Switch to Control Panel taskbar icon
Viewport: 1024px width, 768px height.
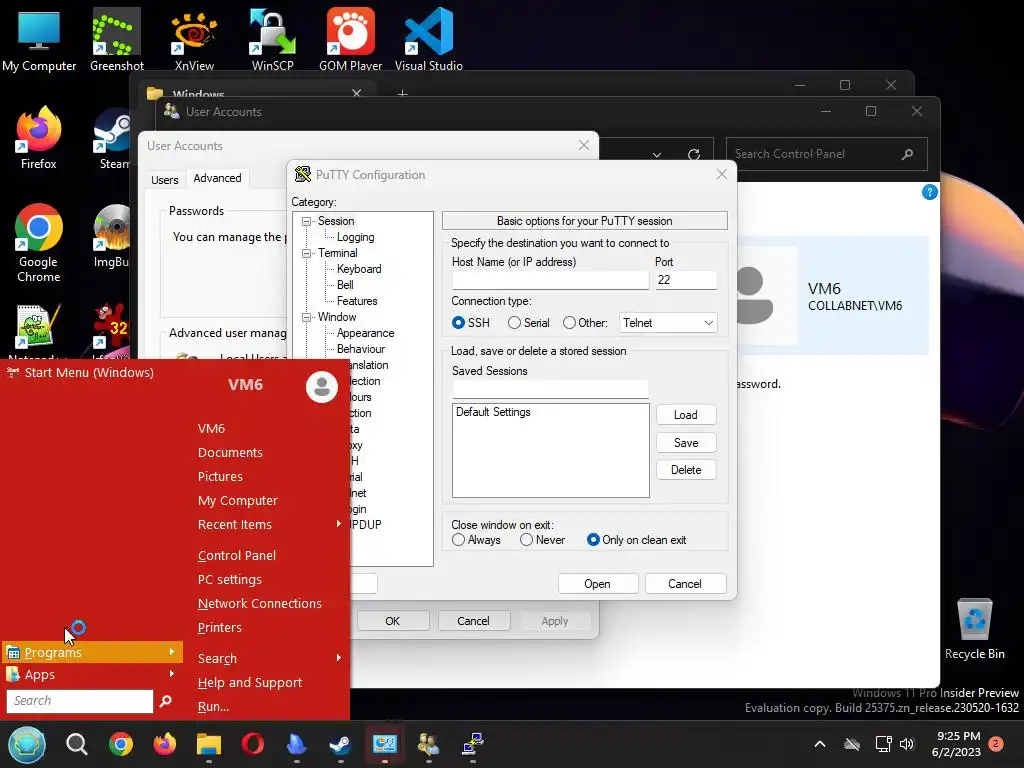click(x=385, y=744)
